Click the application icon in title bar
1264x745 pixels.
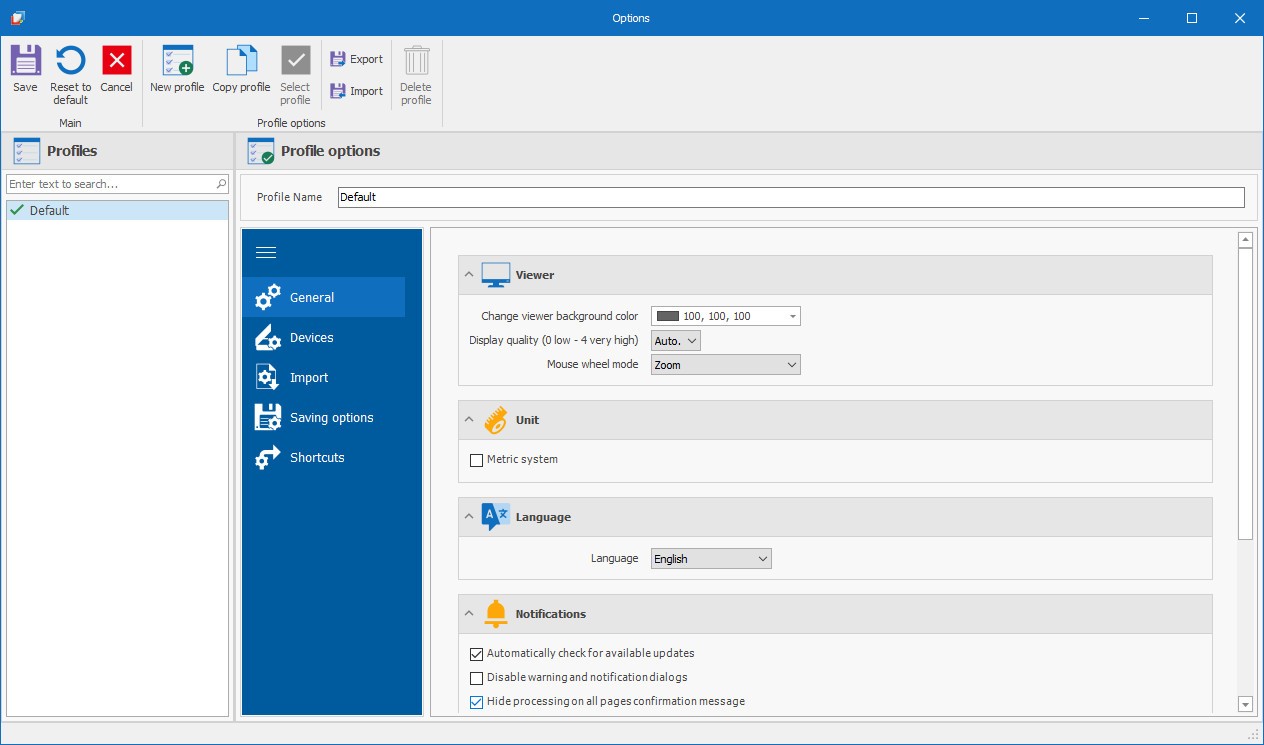[x=17, y=18]
